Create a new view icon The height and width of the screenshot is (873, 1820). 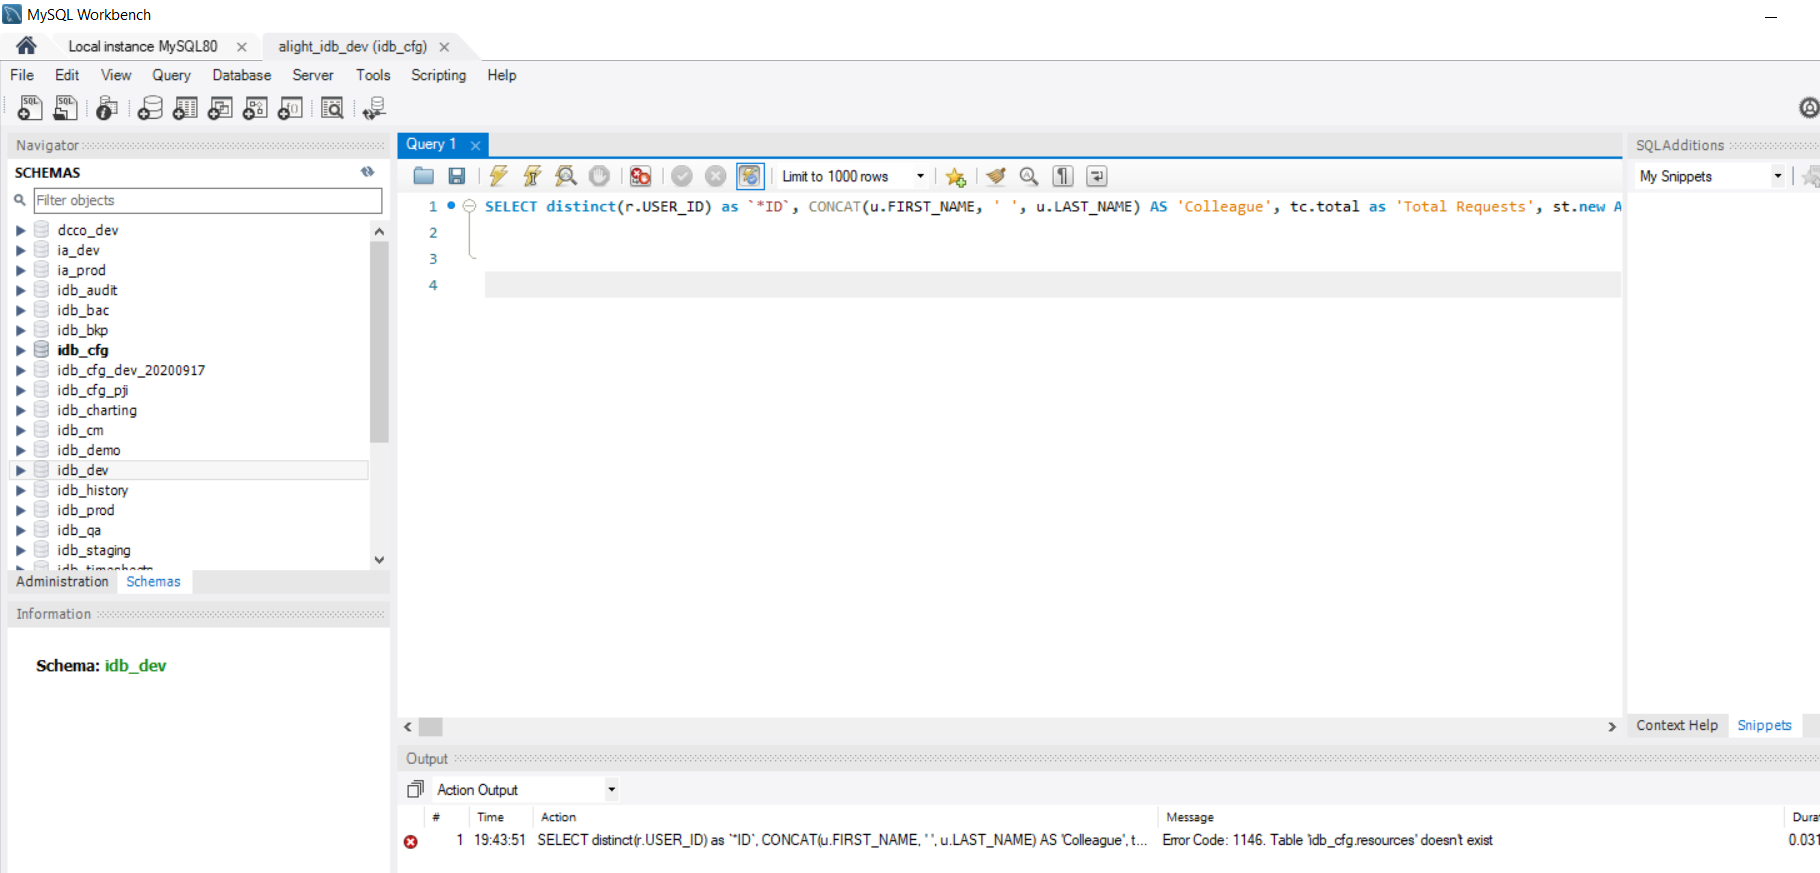click(220, 108)
